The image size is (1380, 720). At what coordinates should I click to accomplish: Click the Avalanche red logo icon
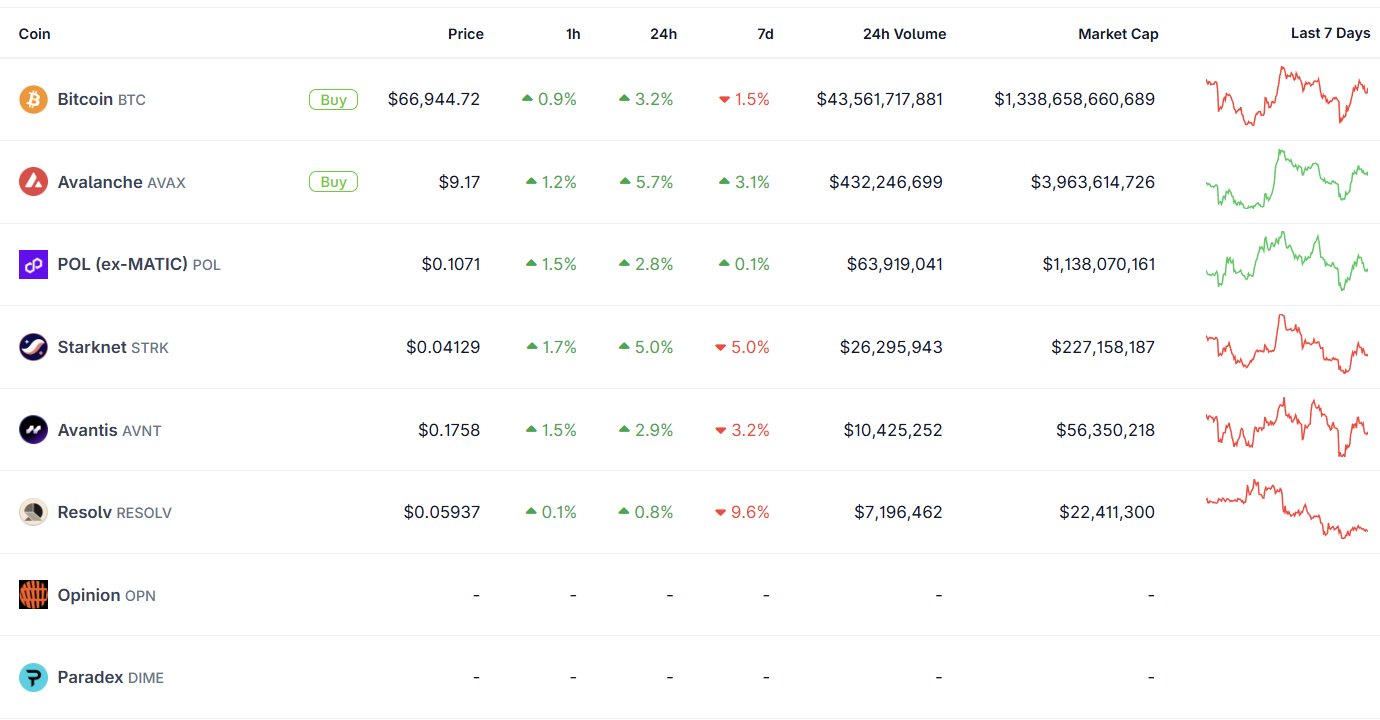coord(33,182)
